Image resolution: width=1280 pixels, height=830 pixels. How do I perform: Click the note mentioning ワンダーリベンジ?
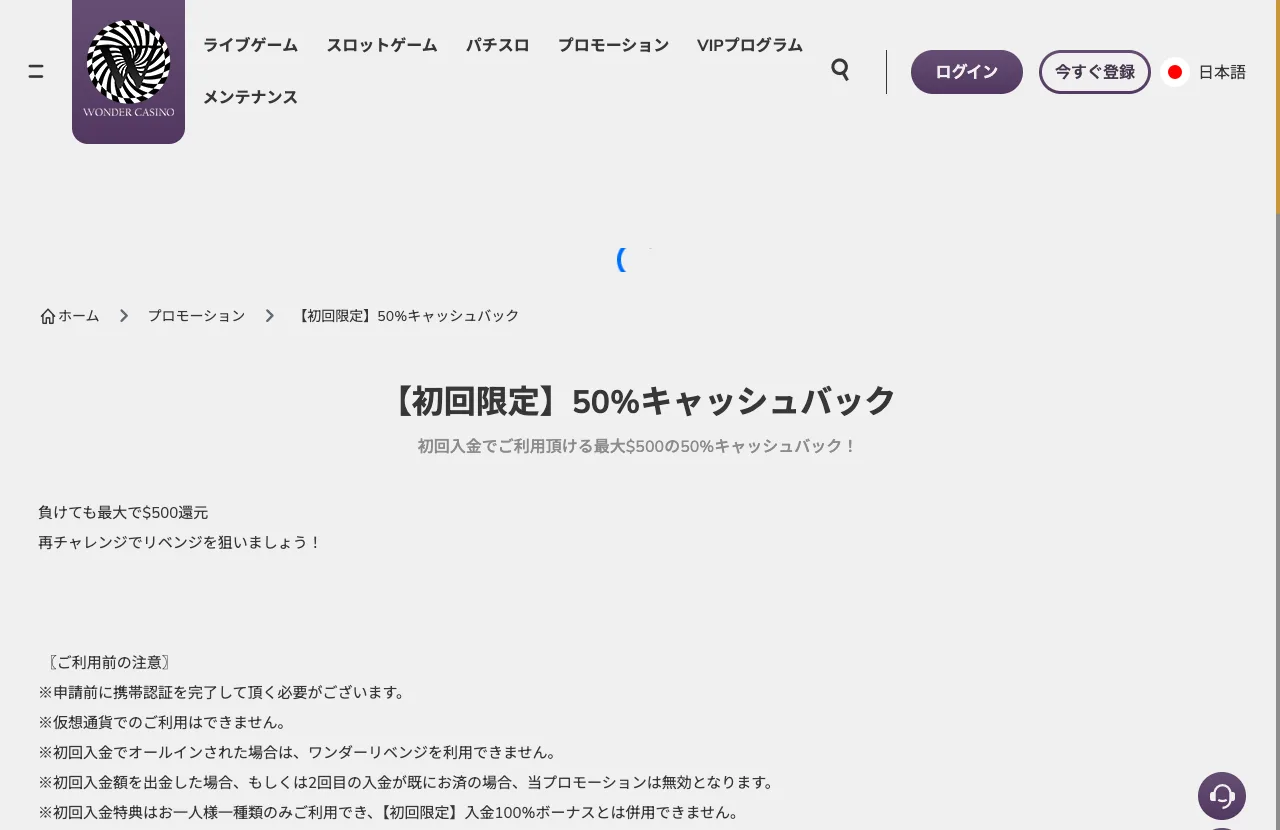pos(298,752)
